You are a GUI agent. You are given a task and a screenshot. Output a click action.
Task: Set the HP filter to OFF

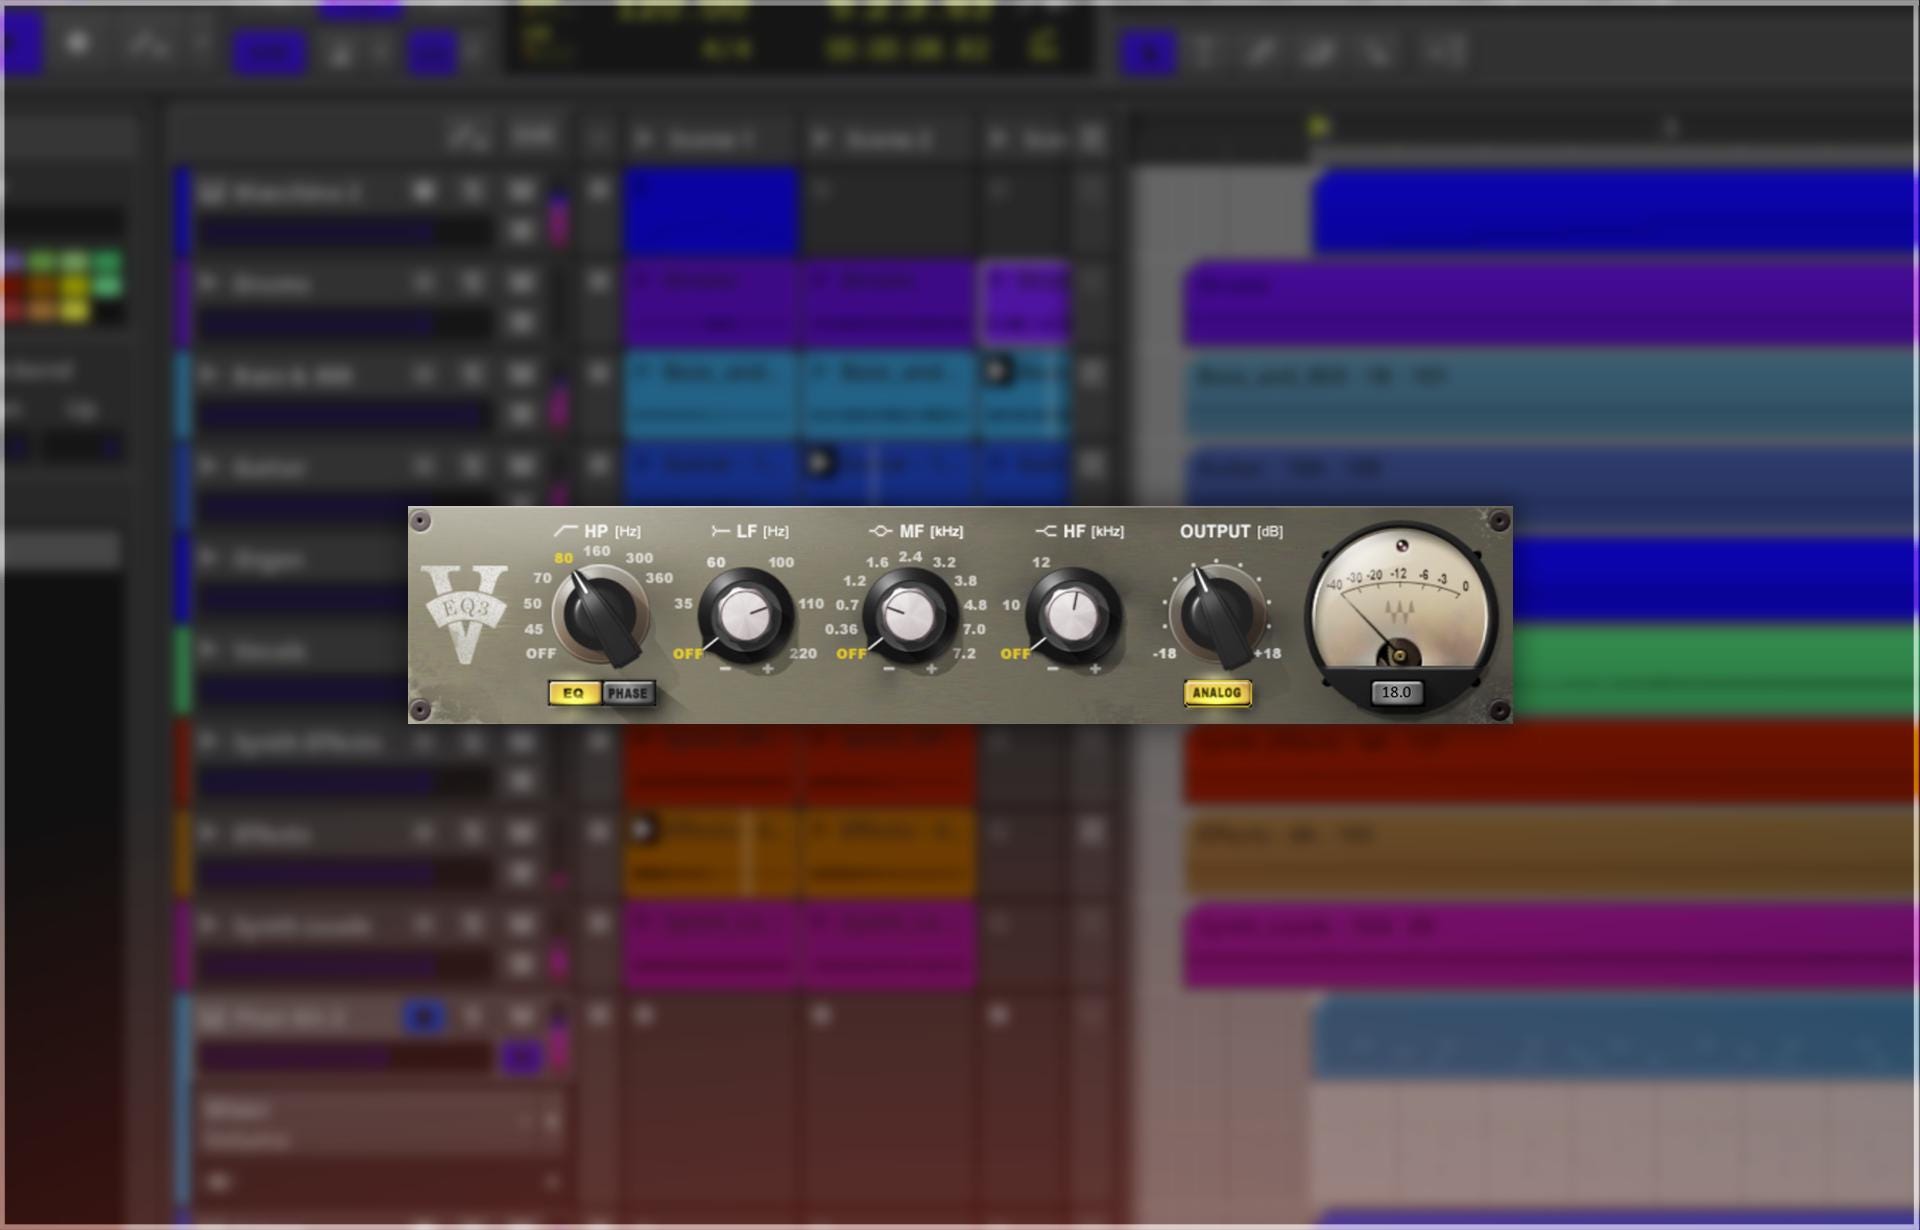point(541,653)
